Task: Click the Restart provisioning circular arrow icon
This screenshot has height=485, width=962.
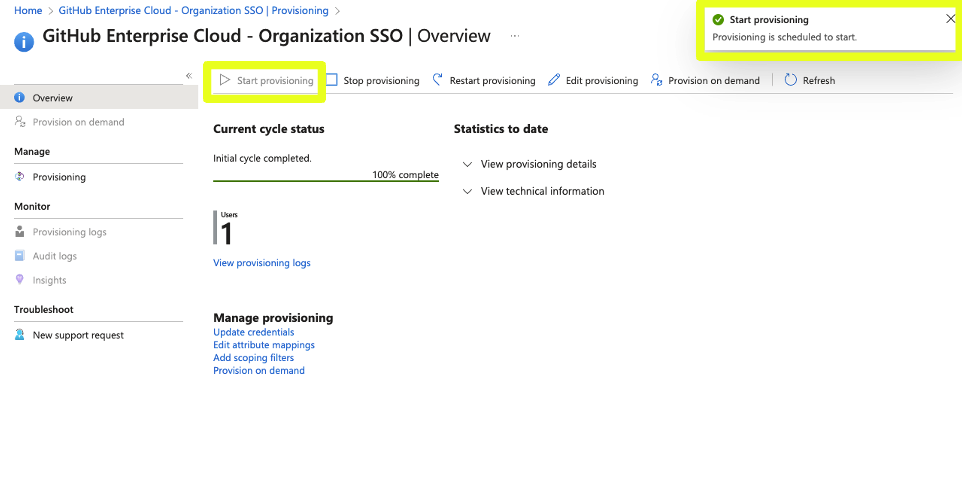Action: 437,80
